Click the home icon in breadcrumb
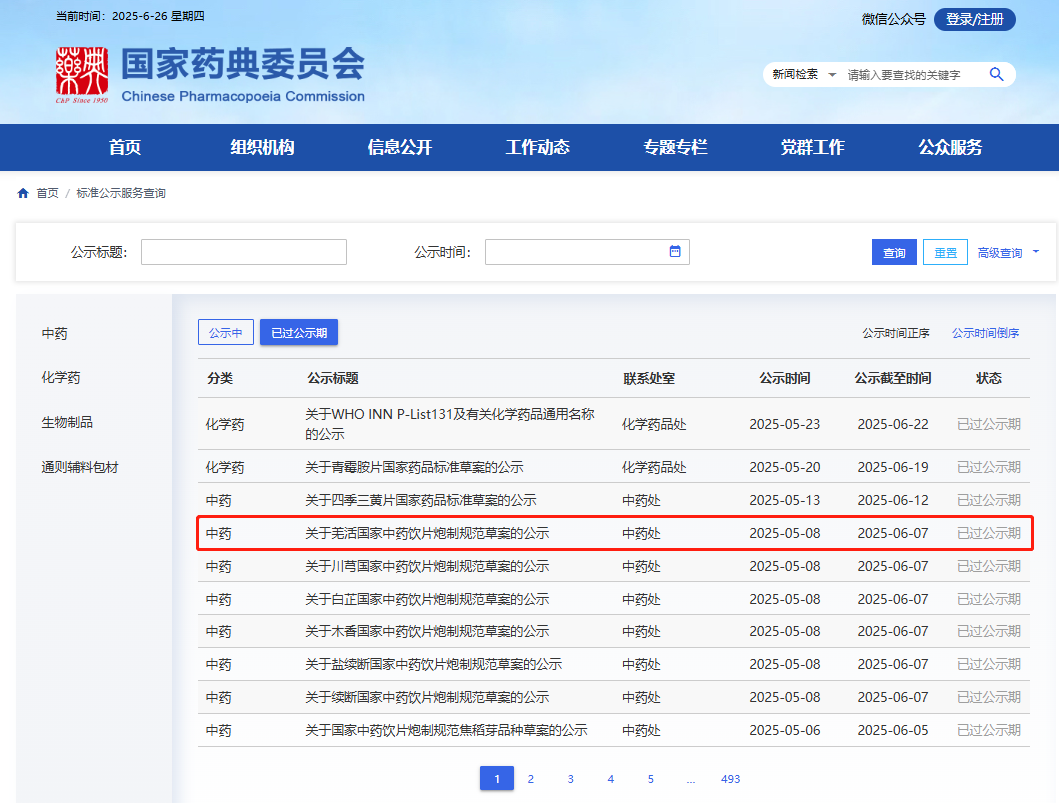Viewport: 1059px width, 803px height. (23, 193)
